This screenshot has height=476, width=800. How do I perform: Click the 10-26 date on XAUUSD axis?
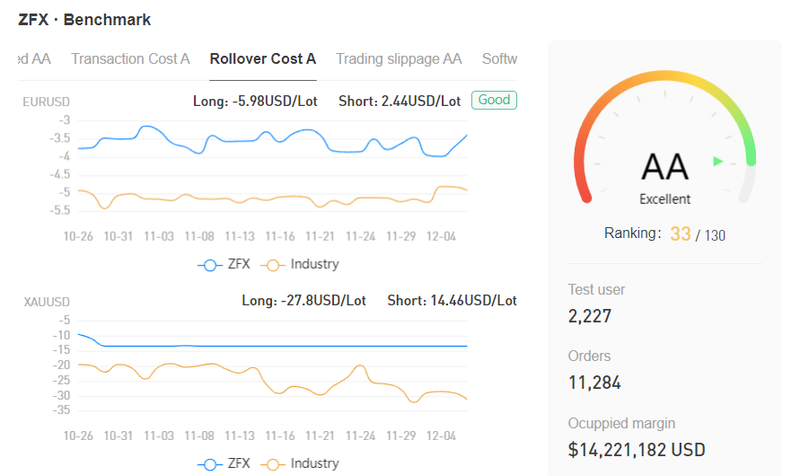[x=78, y=436]
